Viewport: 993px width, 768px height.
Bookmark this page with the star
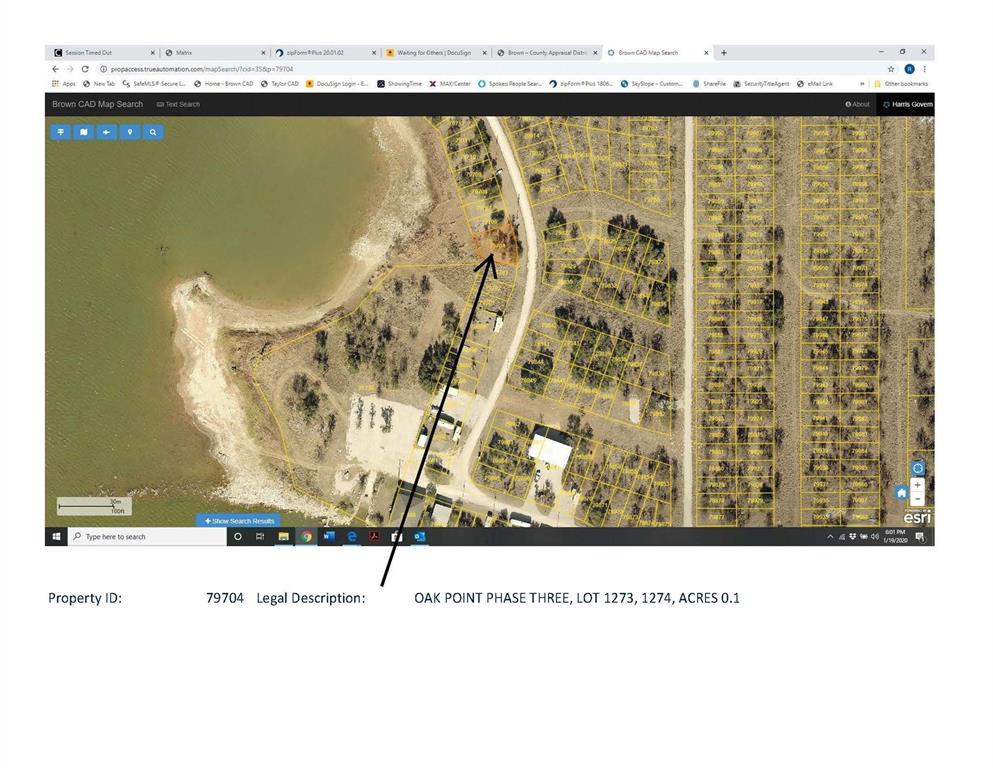tap(891, 69)
